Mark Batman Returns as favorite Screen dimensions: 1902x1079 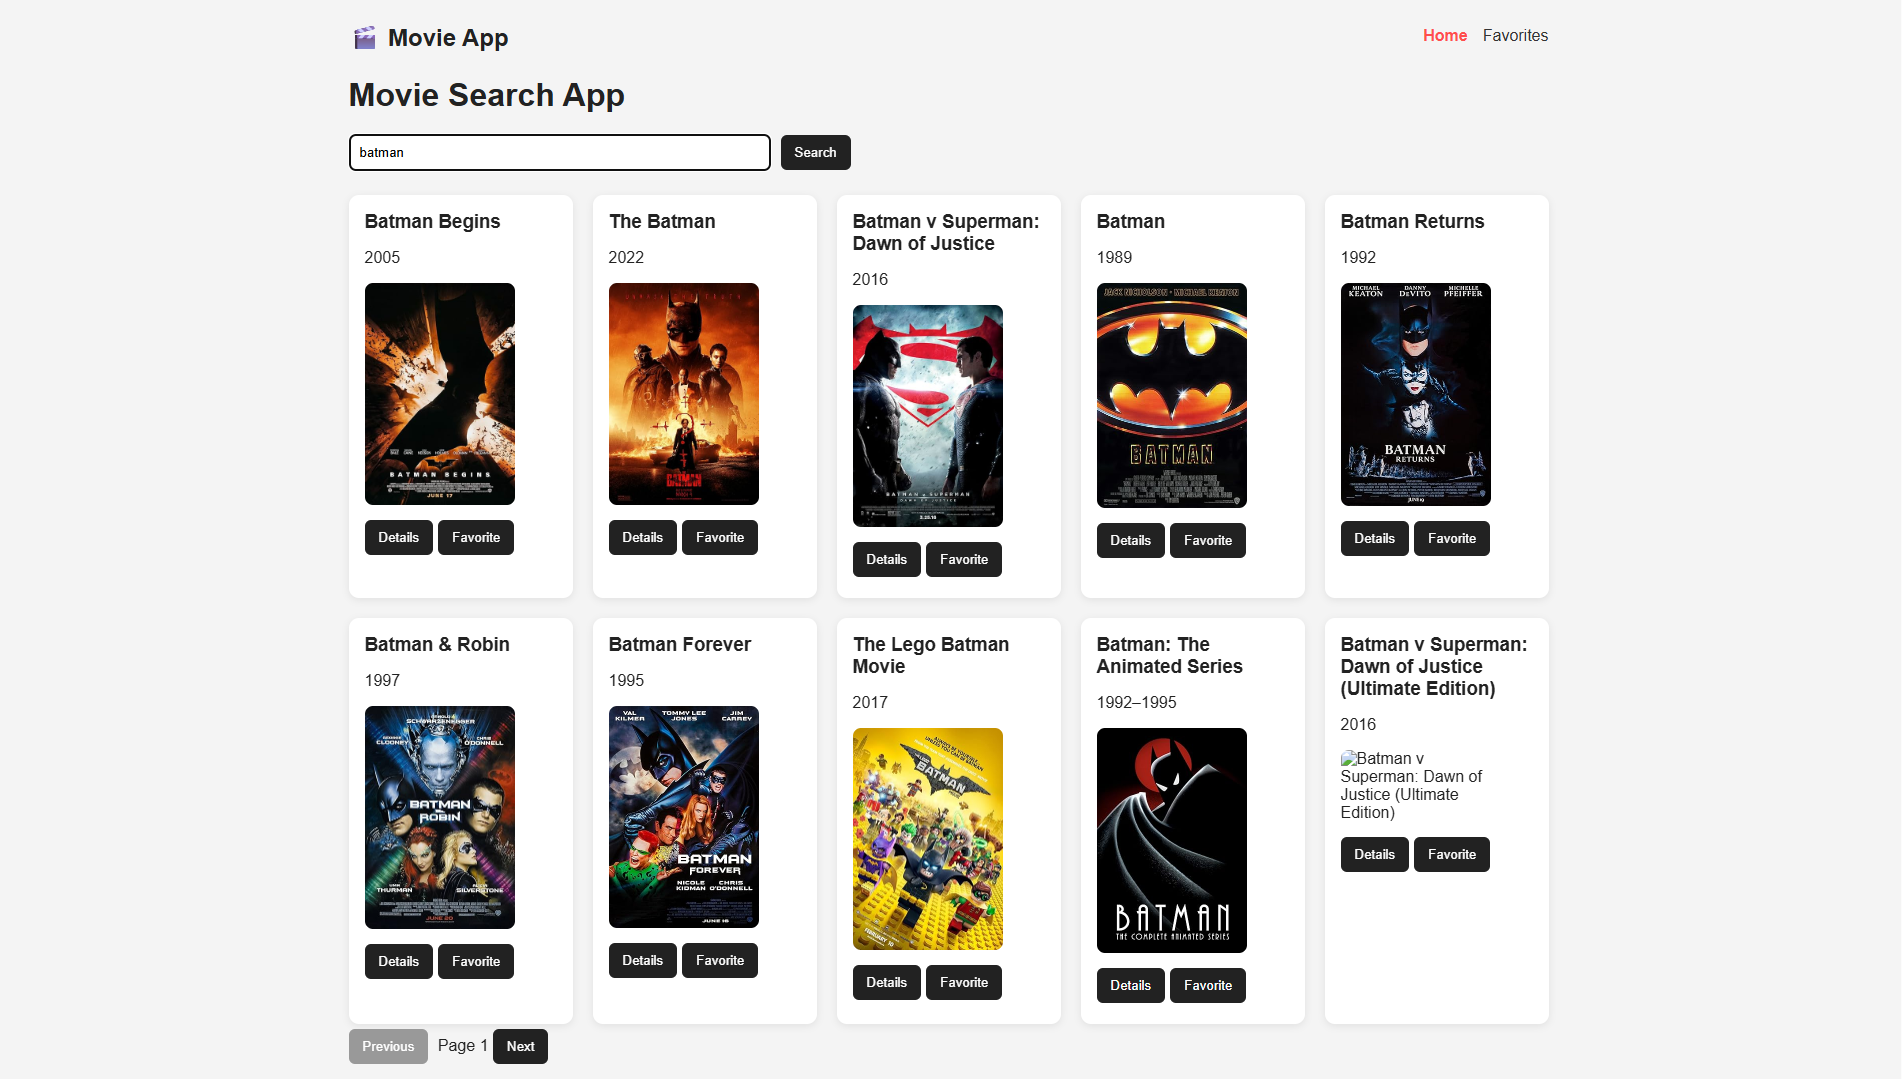click(x=1452, y=539)
